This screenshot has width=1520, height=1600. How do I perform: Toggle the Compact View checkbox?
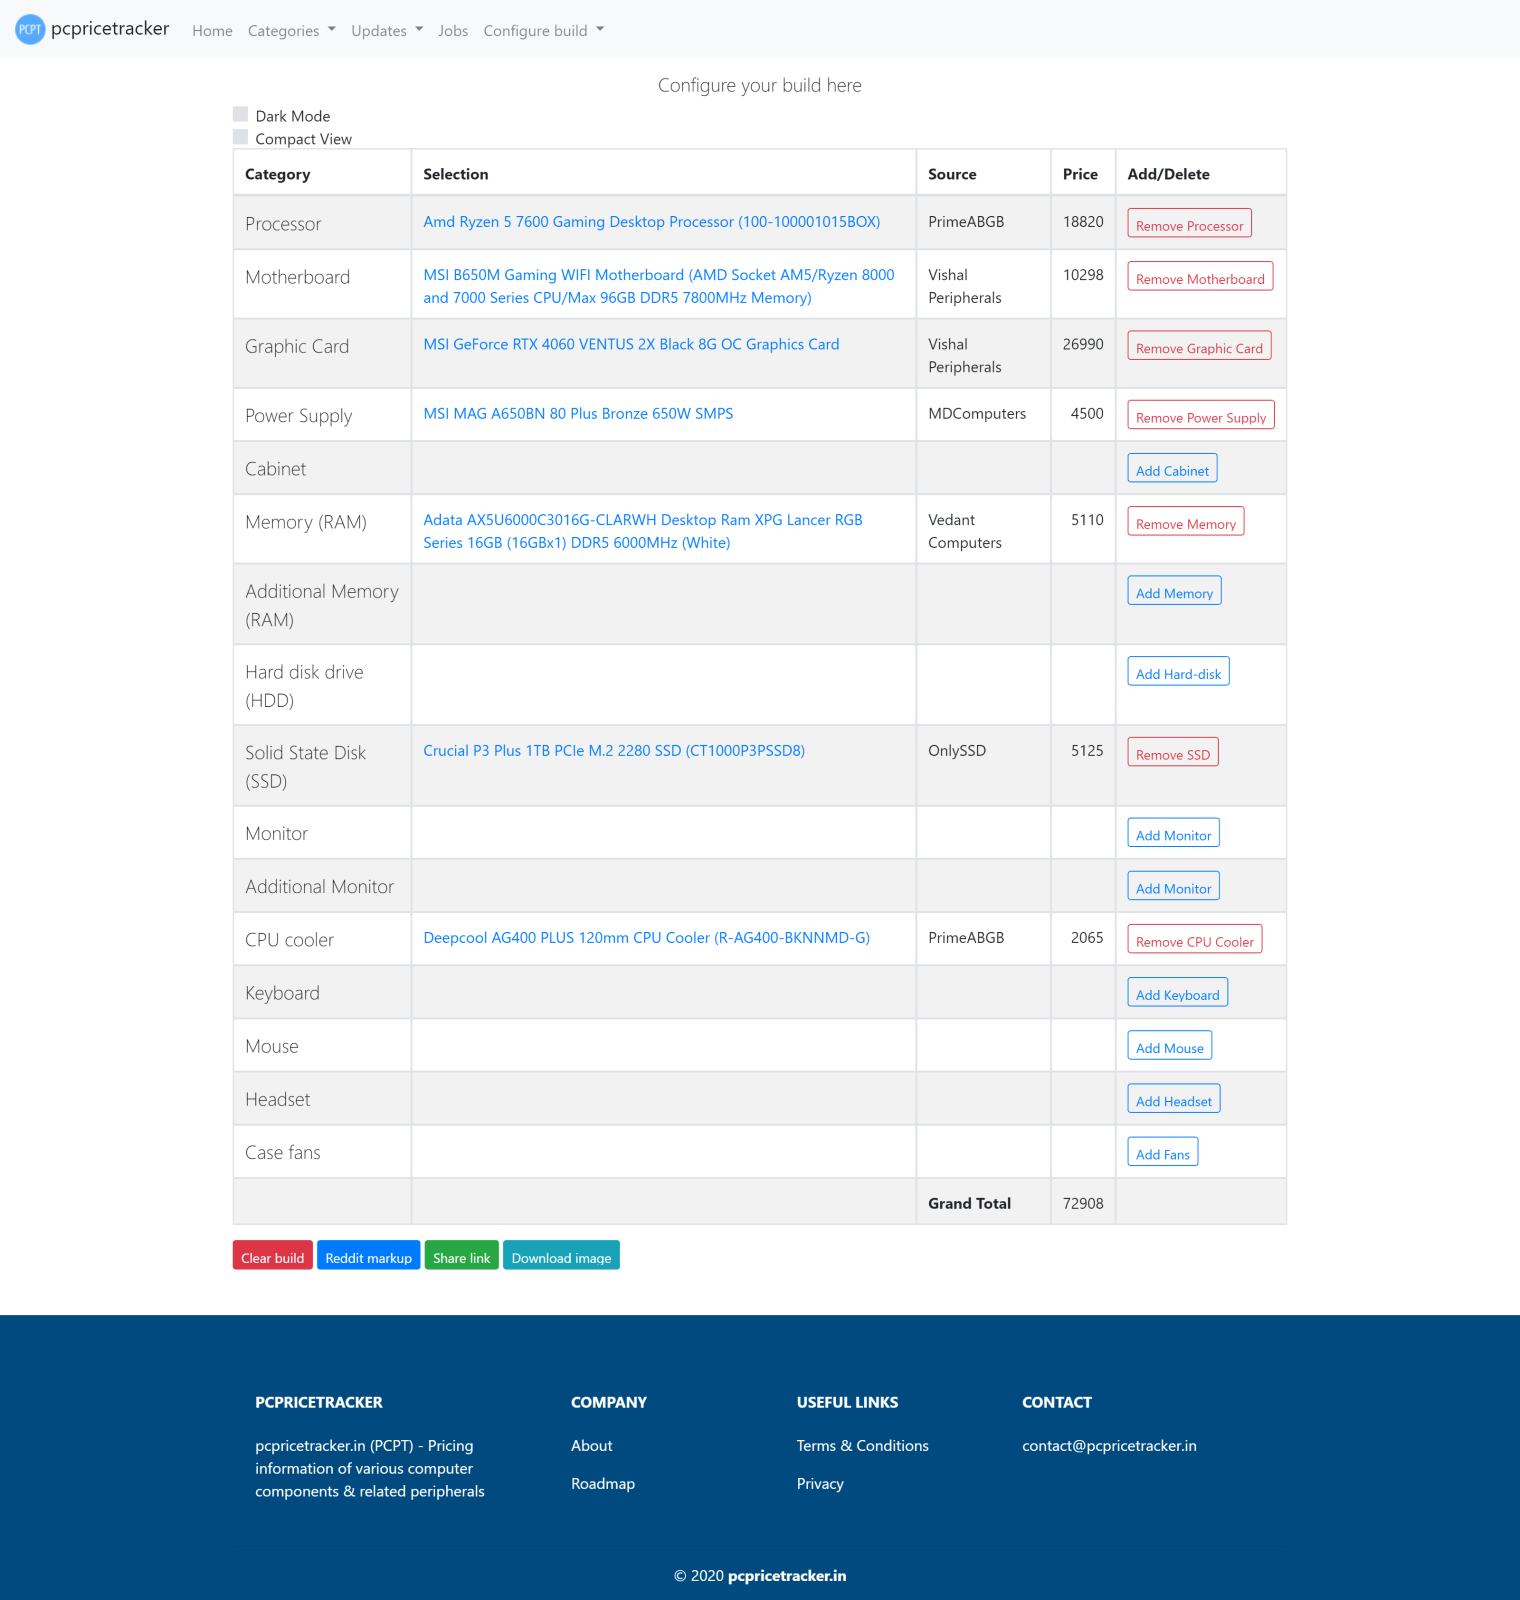(240, 137)
